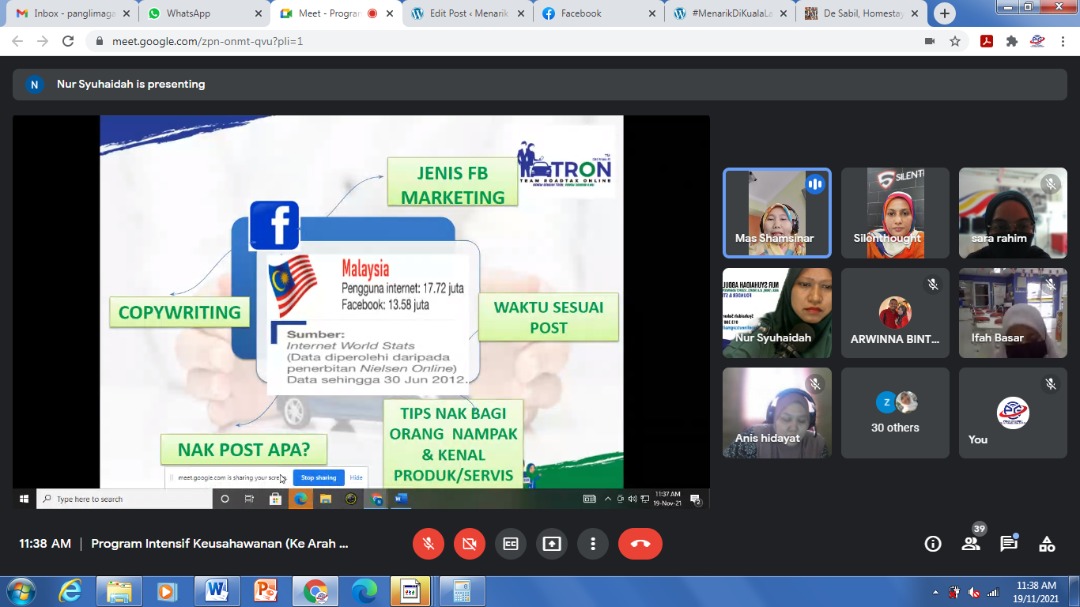Open the Chrome three-dot menu
Viewport: 1080px width, 607px height.
click(1064, 41)
